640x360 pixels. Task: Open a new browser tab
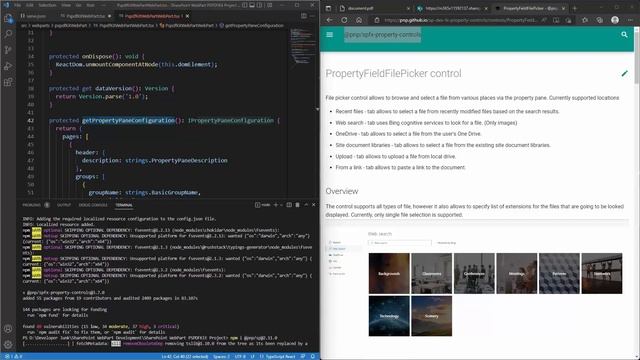pyautogui.click(x=575, y=8)
